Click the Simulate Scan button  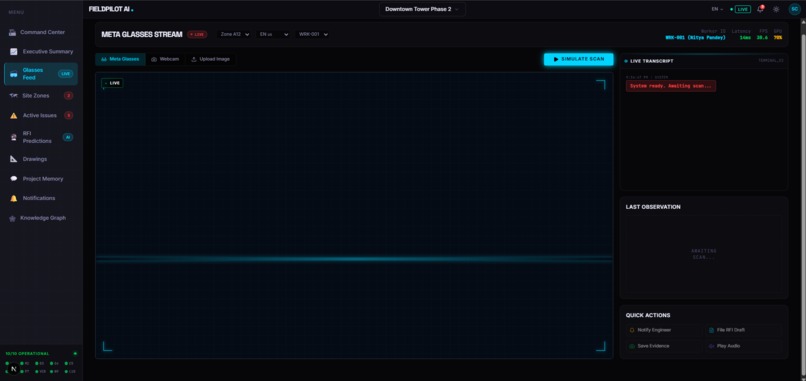tap(578, 60)
